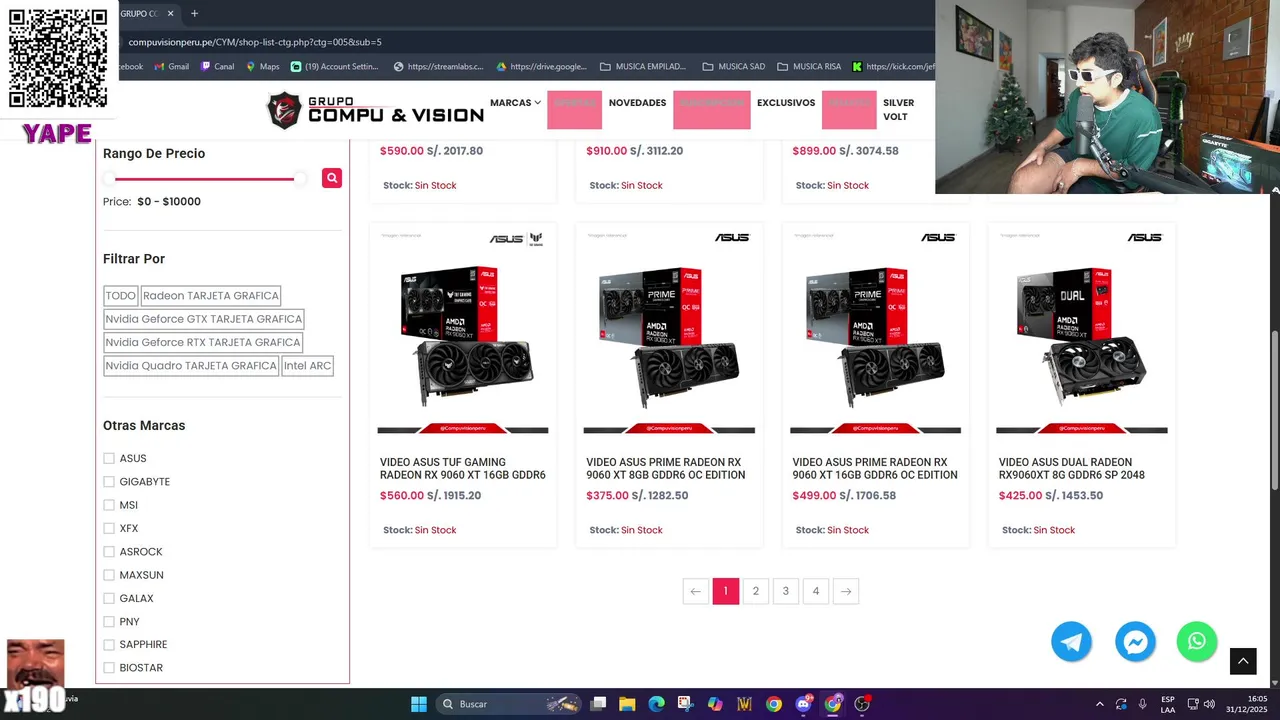Open MUSICA RISA bookmark folder
The width and height of the screenshot is (1280, 720).
point(809,67)
